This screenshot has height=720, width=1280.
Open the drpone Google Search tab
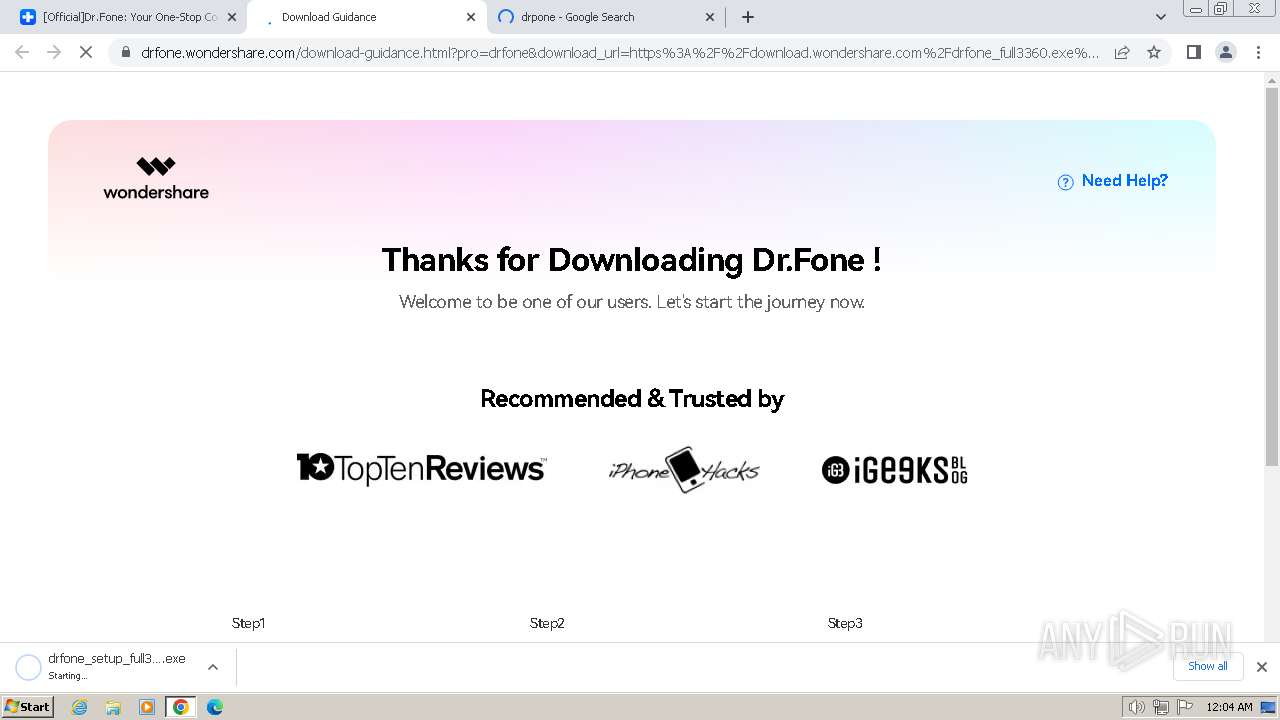(605, 17)
